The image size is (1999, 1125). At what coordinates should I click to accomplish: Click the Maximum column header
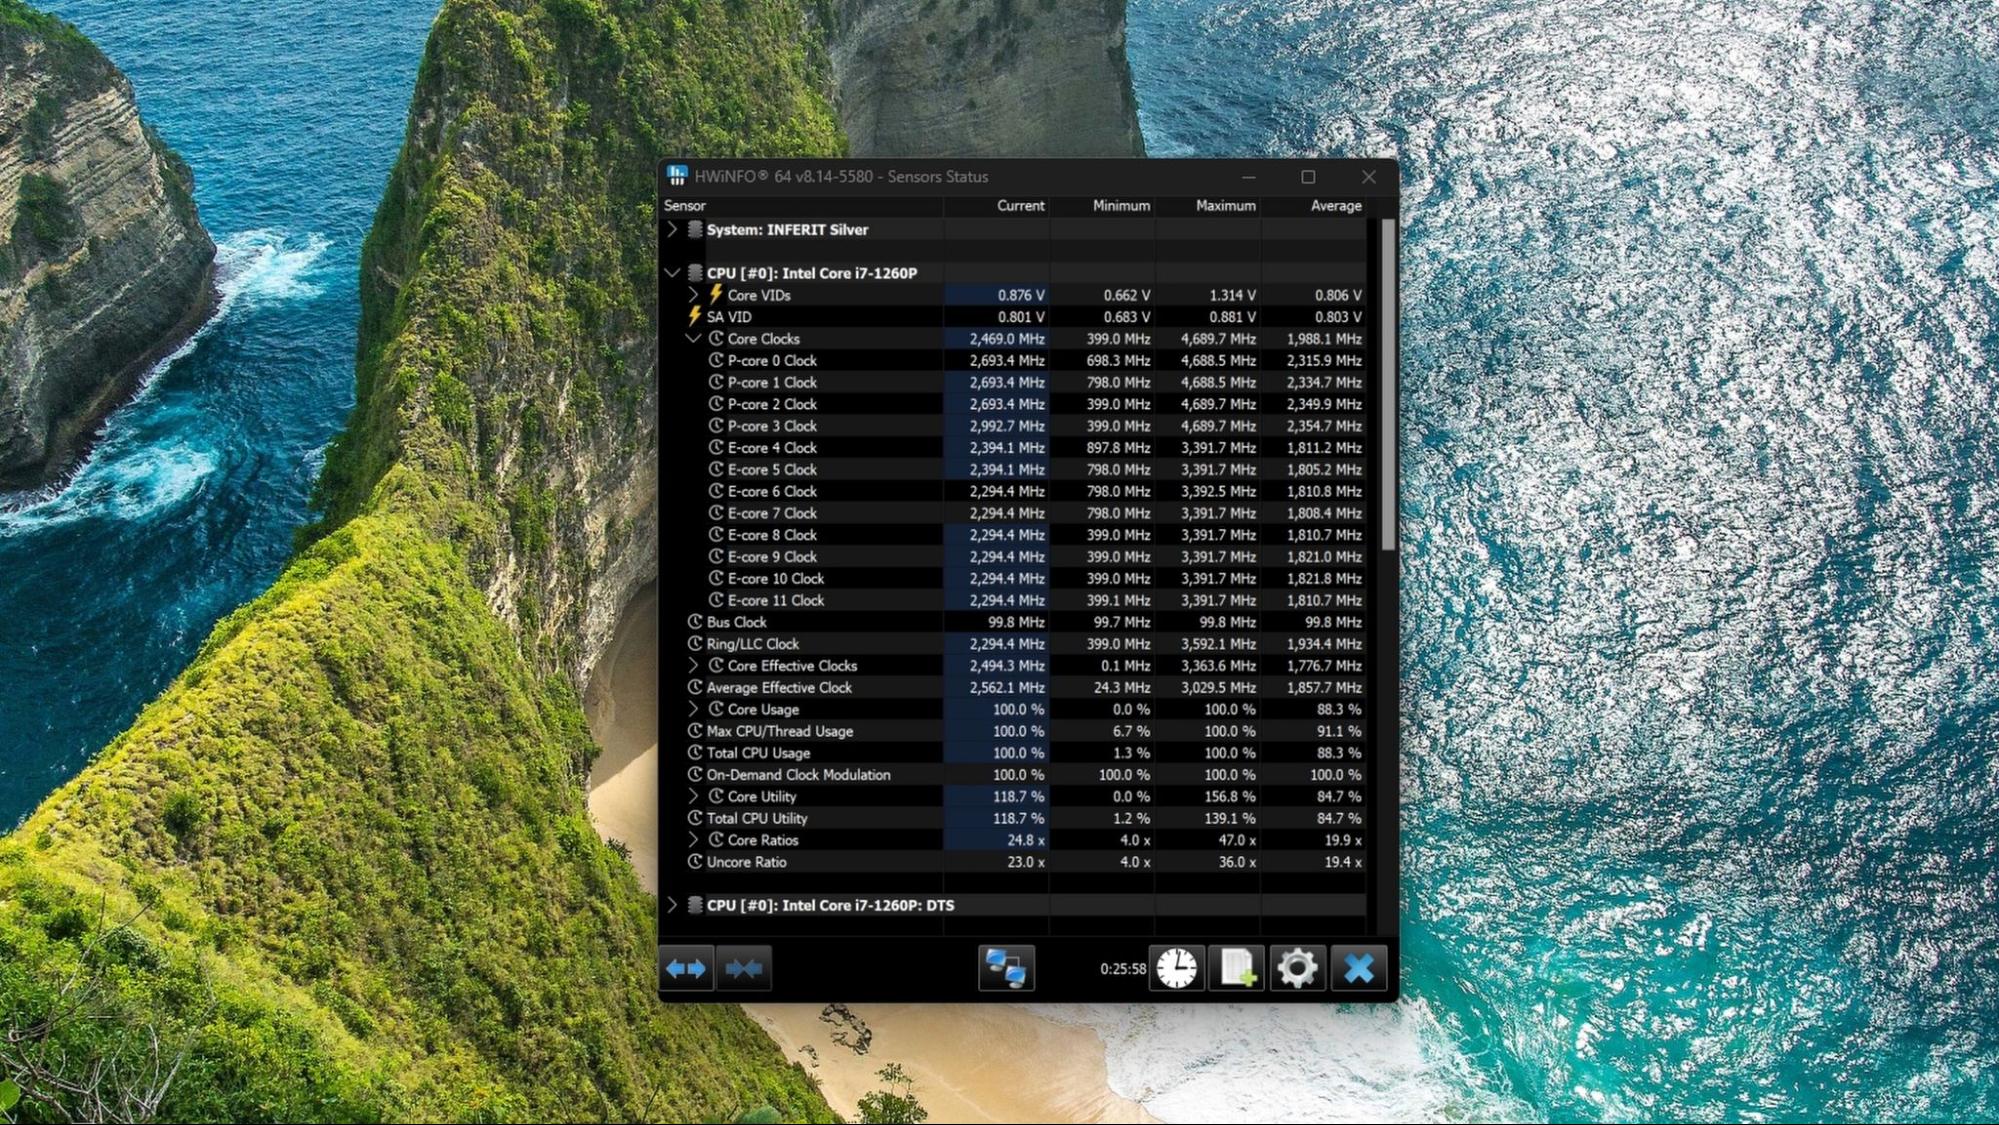point(1225,206)
